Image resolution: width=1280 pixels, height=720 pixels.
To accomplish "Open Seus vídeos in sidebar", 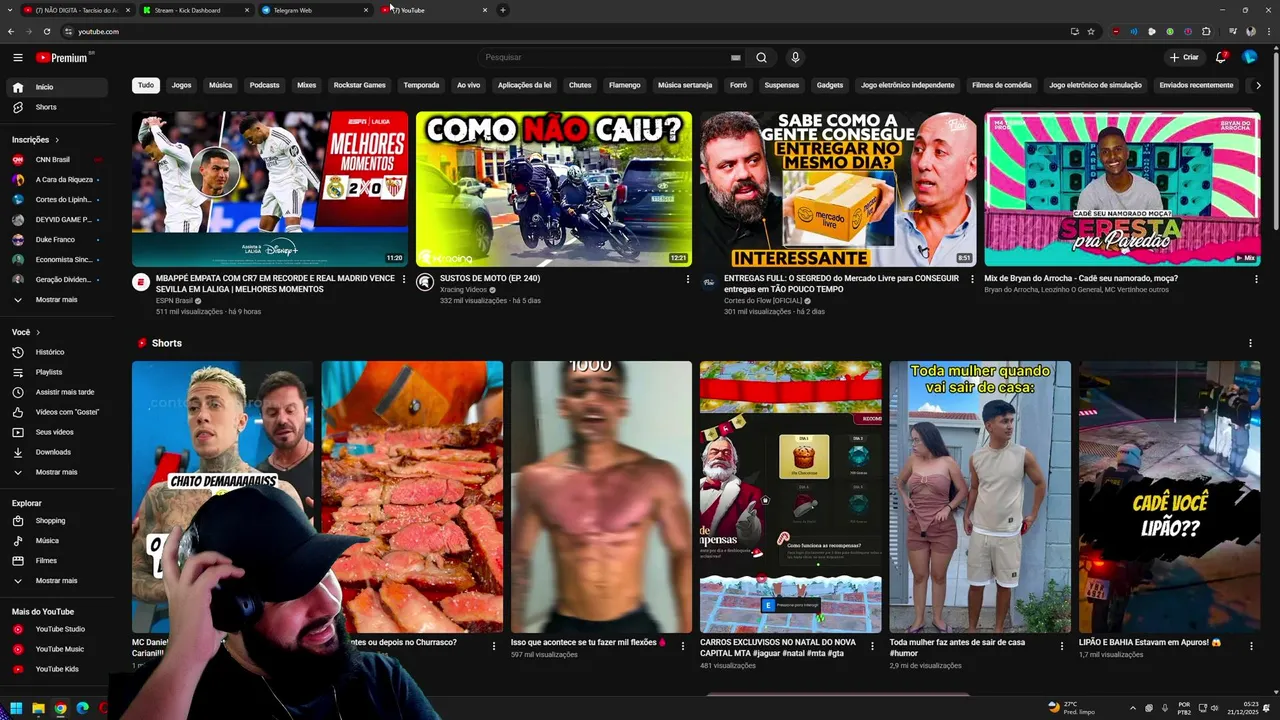I will (x=59, y=432).
